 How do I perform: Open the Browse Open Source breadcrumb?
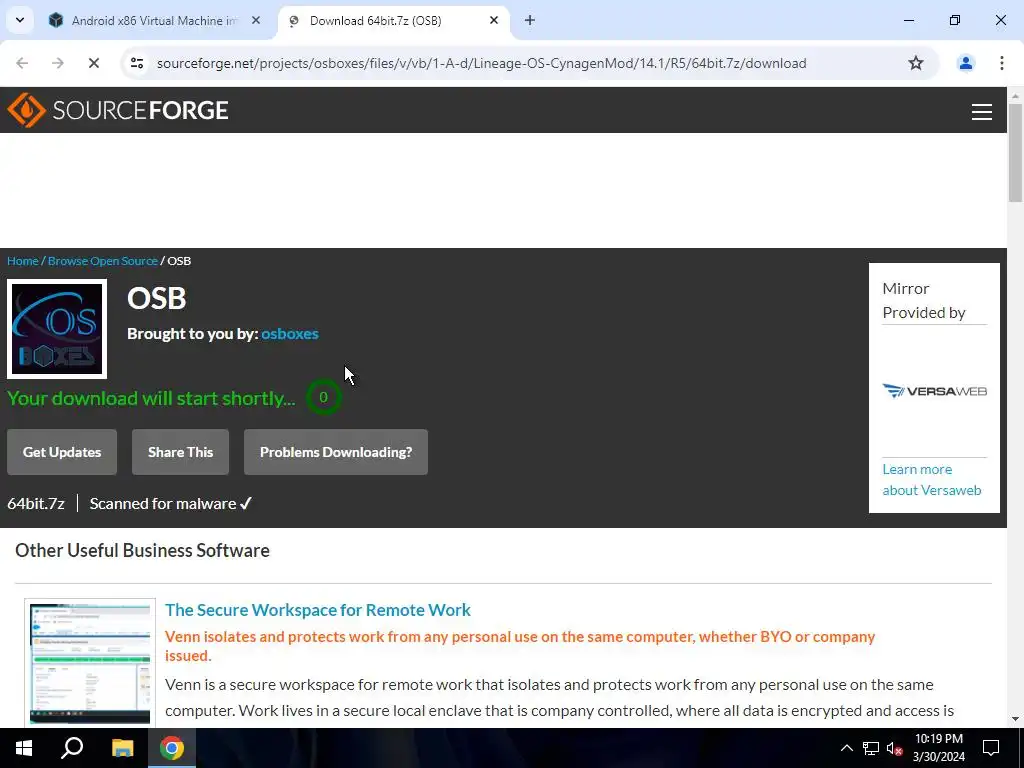103,261
